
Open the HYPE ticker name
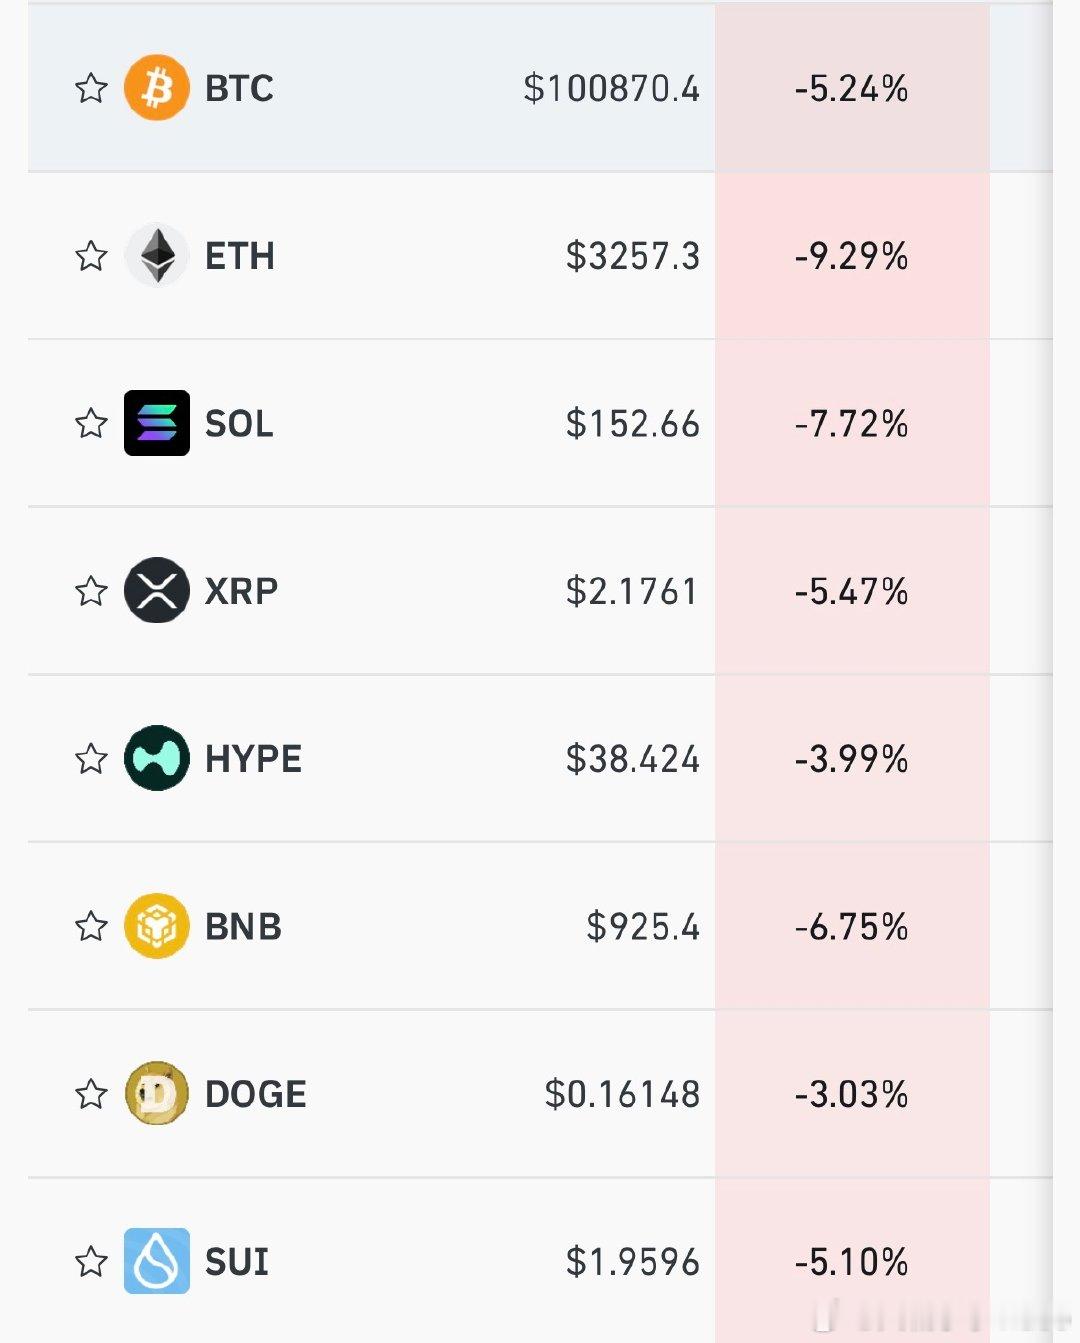253,758
